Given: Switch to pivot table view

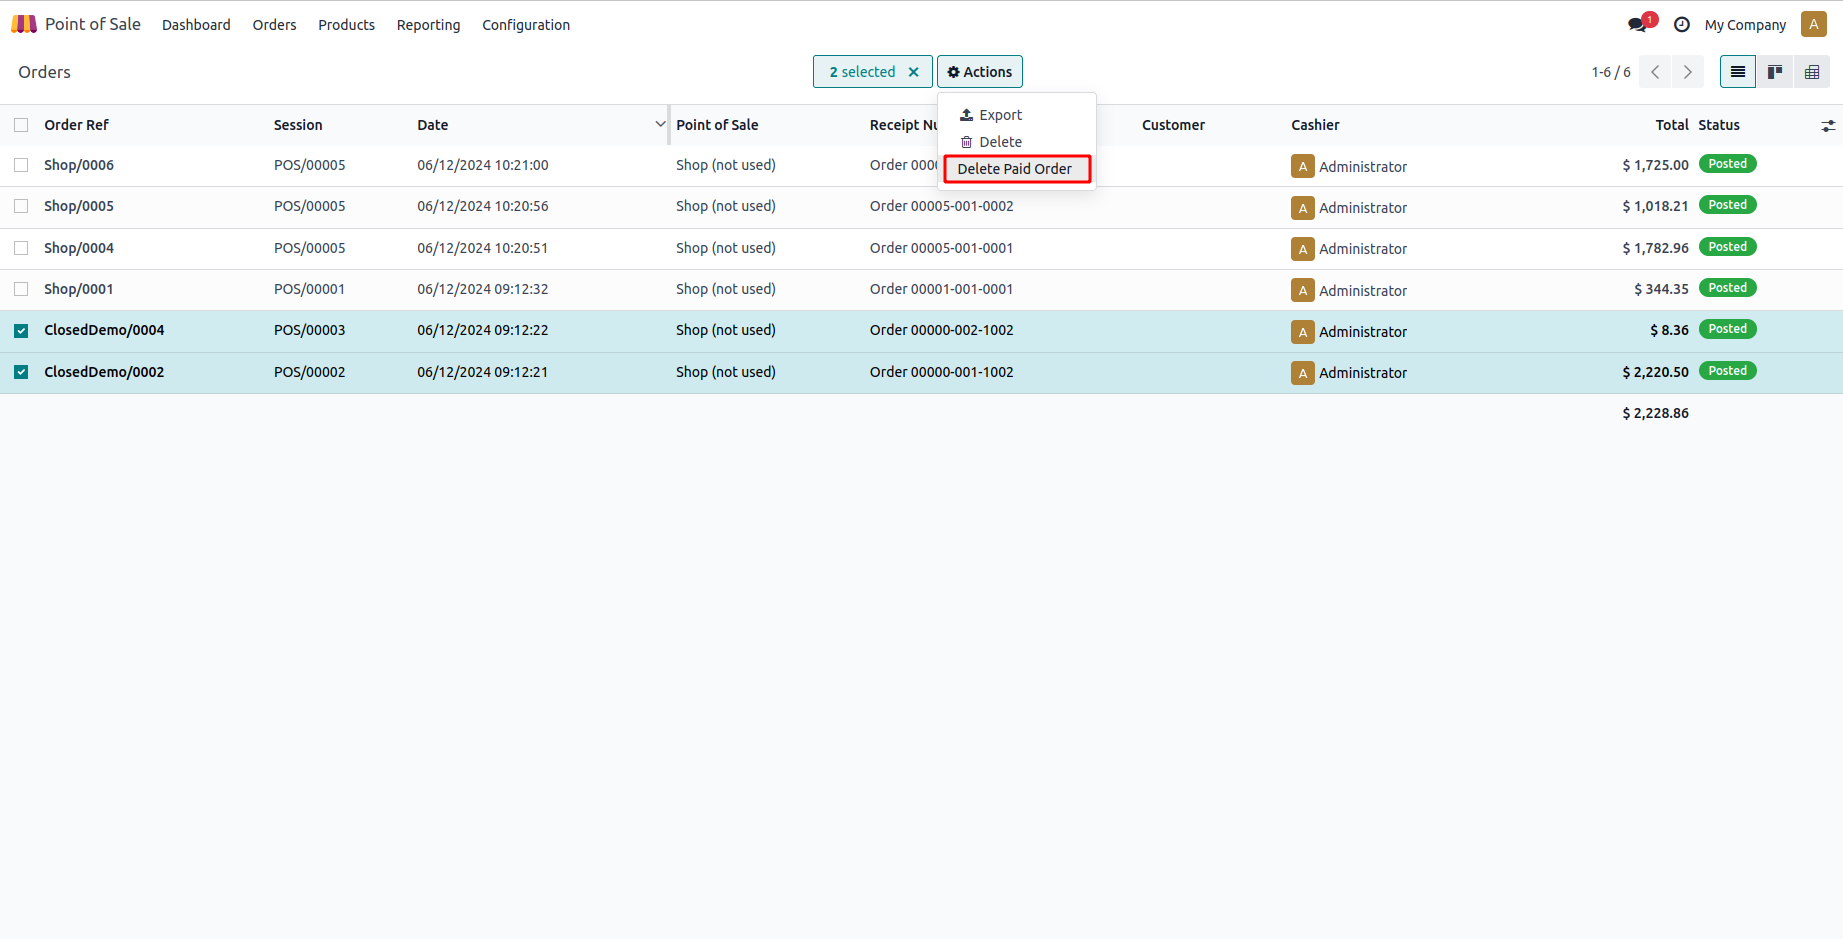Looking at the screenshot, I should pyautogui.click(x=1811, y=72).
